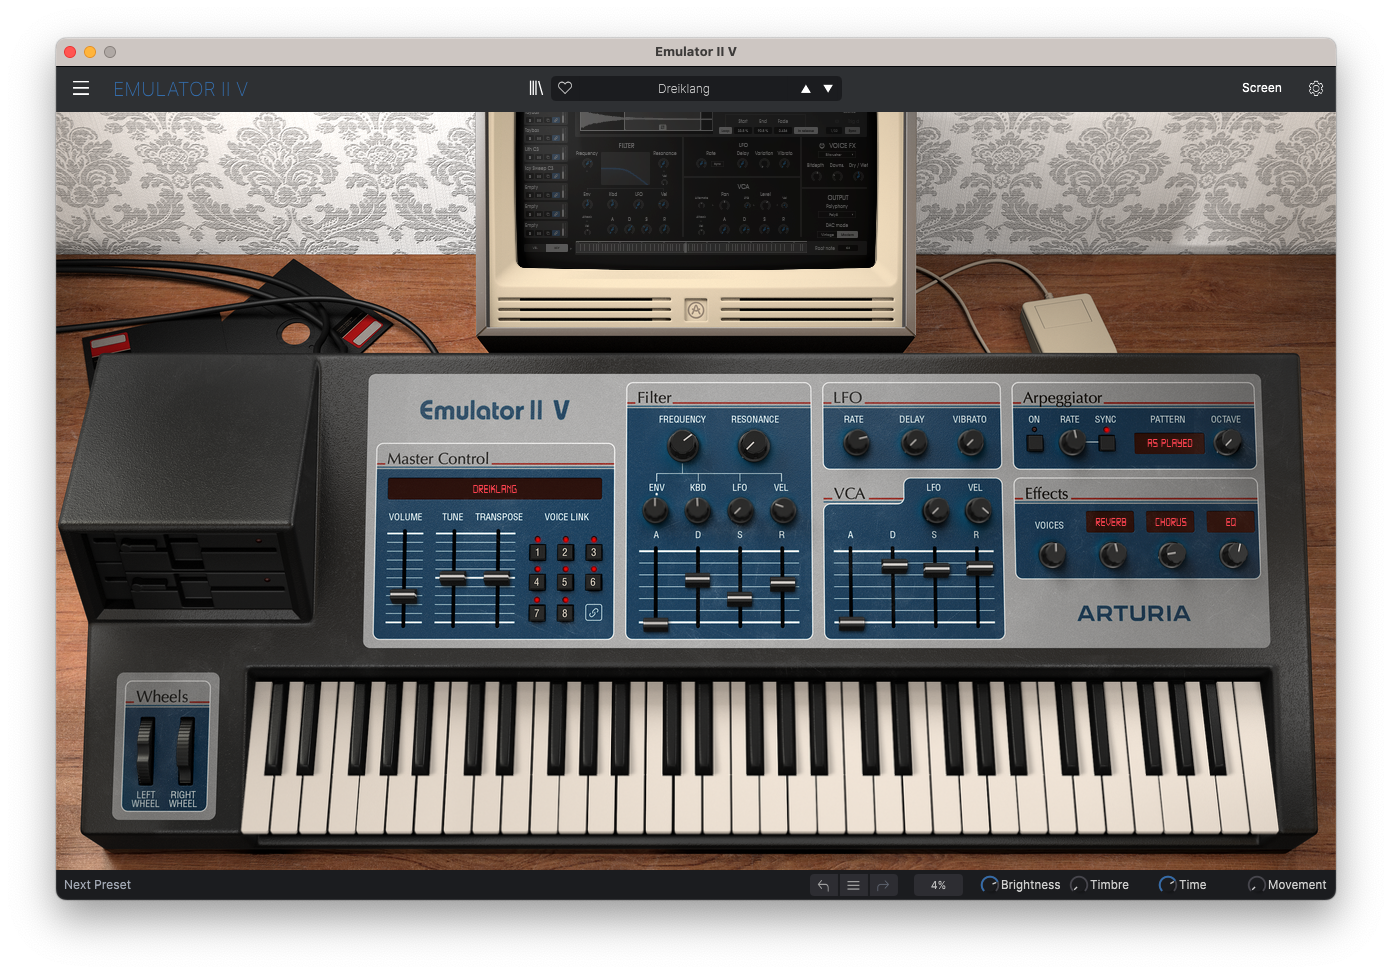Click the Filter FREQUENCY knob
The height and width of the screenshot is (974, 1392).
[683, 446]
